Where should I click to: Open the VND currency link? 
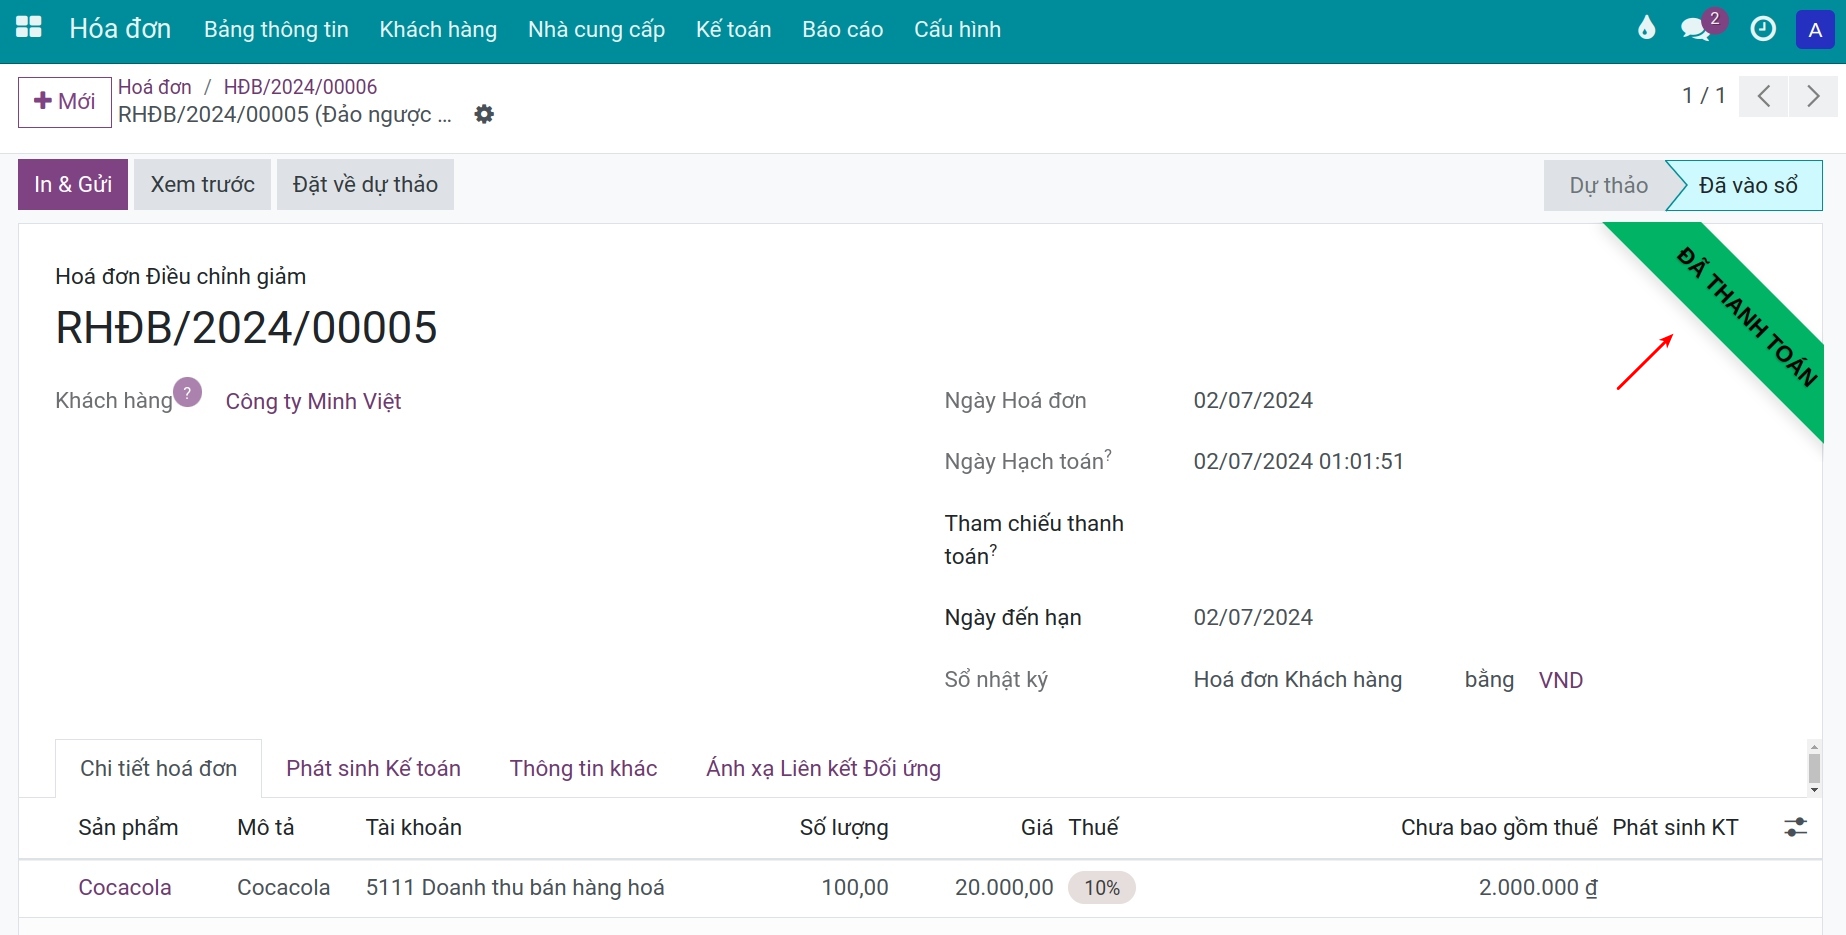tap(1561, 680)
